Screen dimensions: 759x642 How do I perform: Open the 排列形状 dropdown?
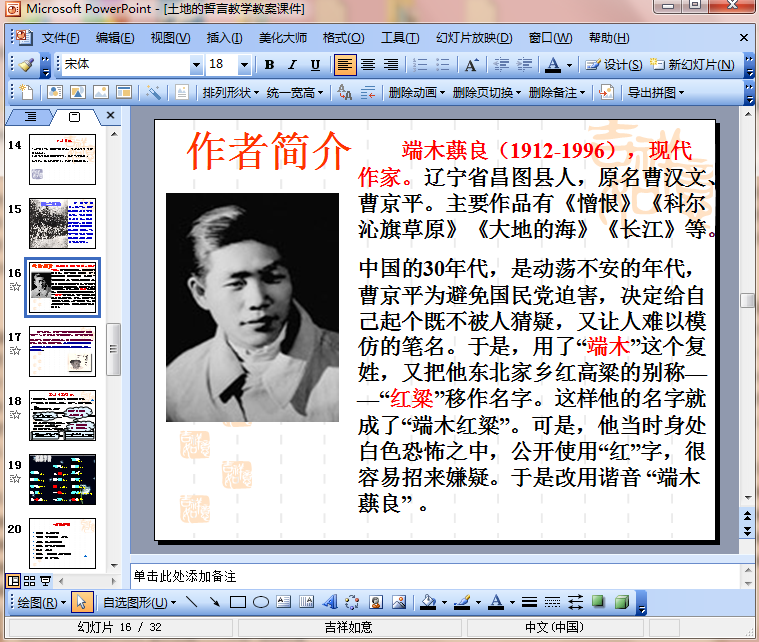229,93
